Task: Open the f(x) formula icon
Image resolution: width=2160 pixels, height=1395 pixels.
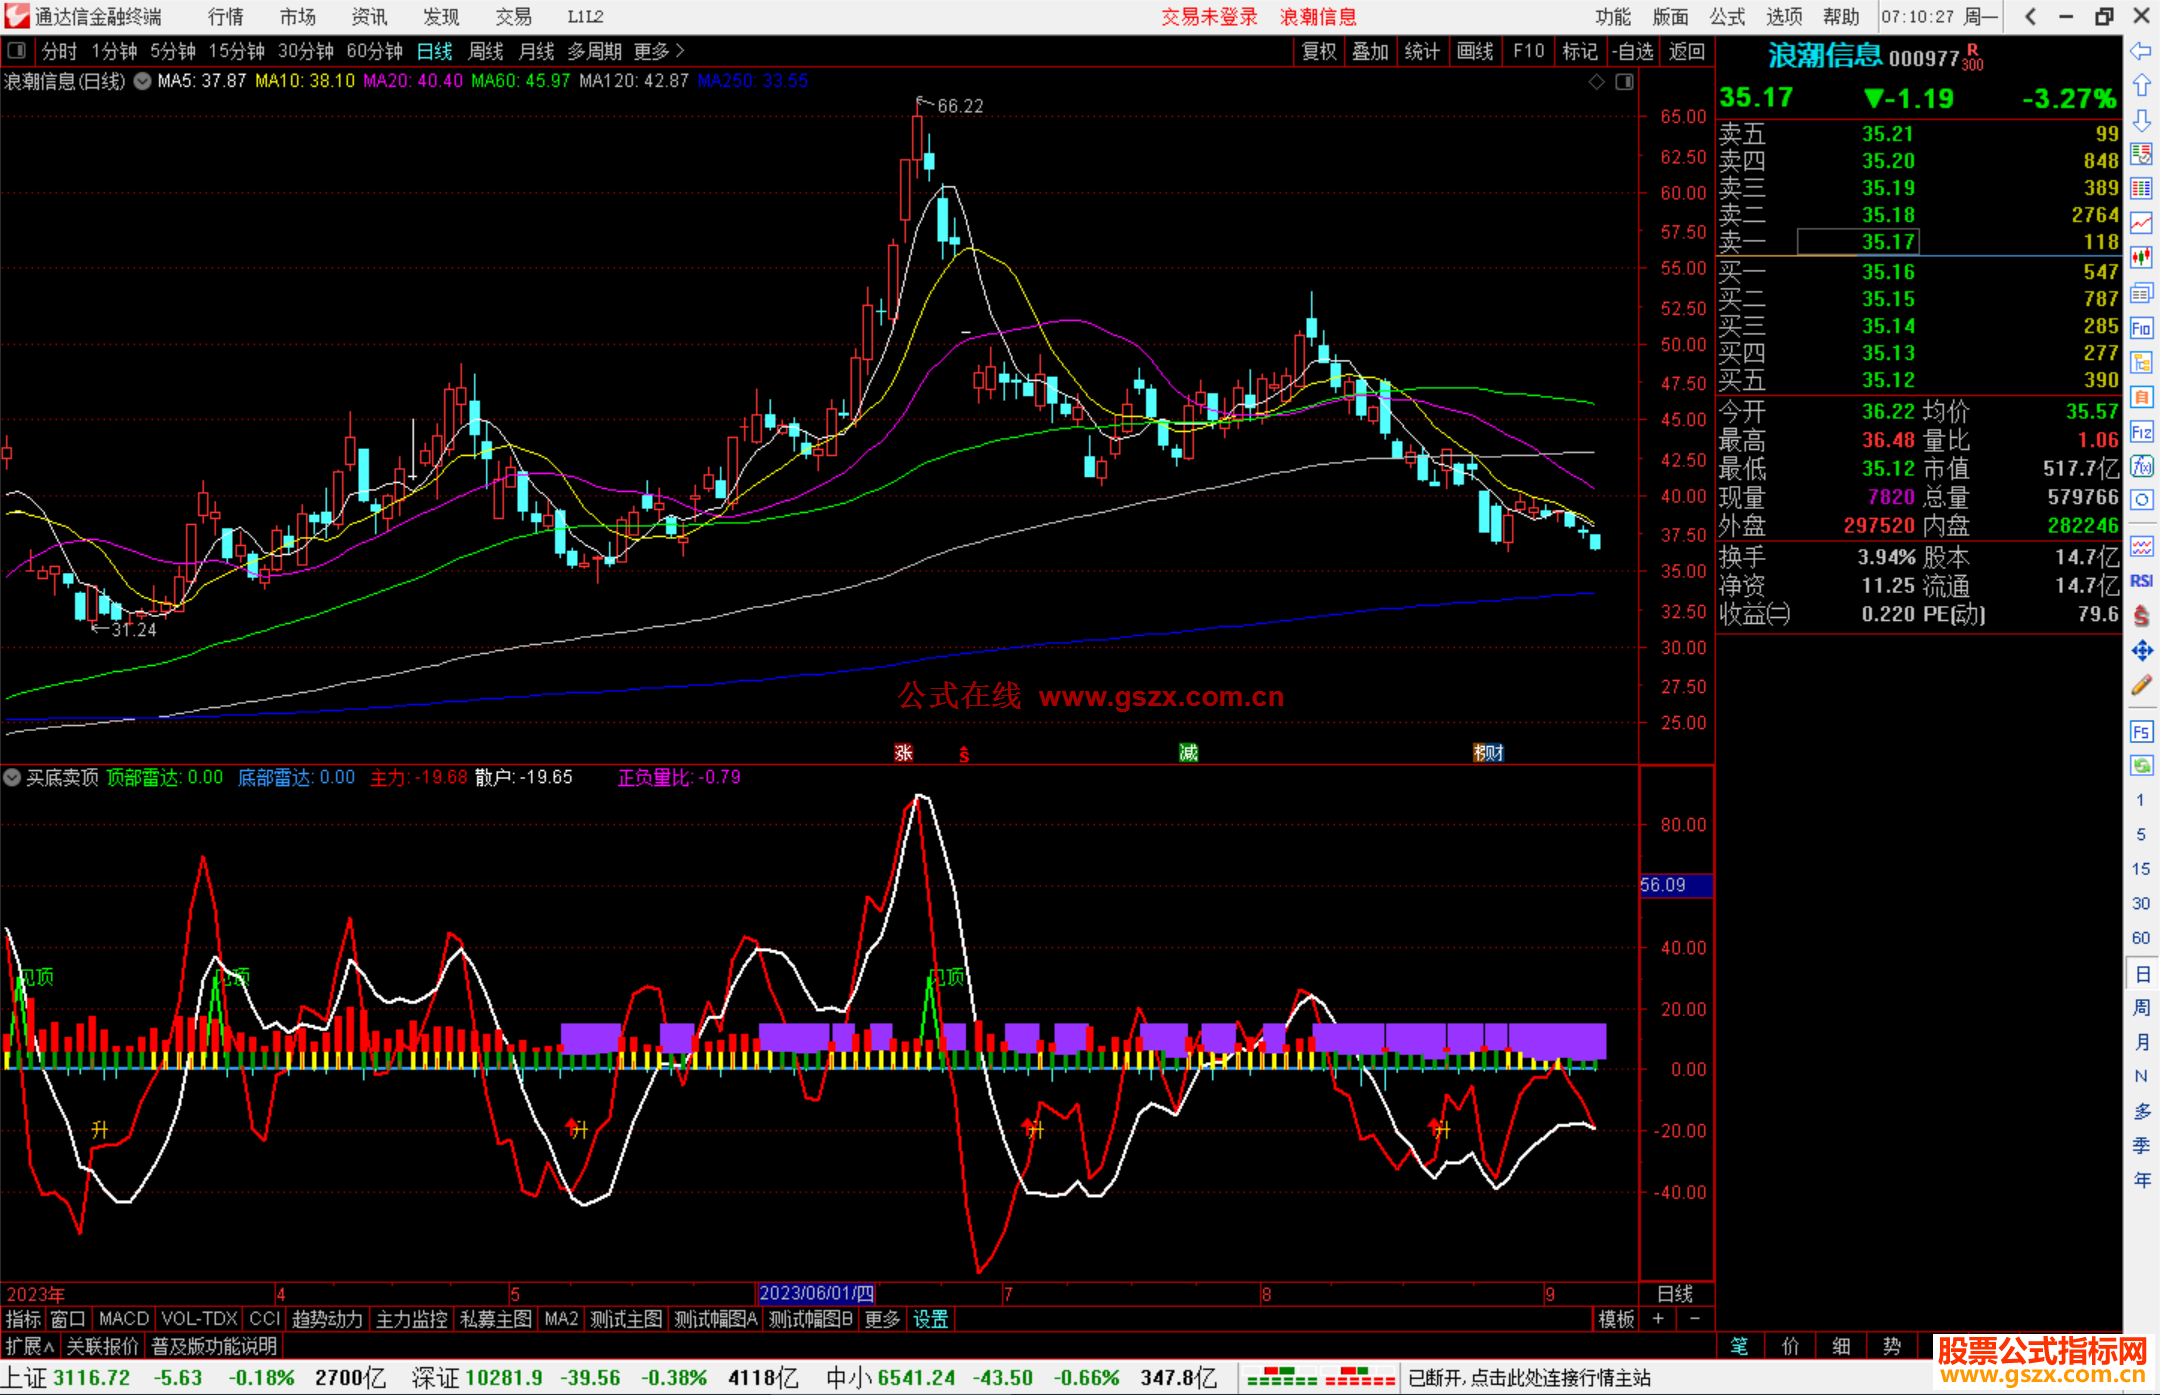Action: [2141, 466]
